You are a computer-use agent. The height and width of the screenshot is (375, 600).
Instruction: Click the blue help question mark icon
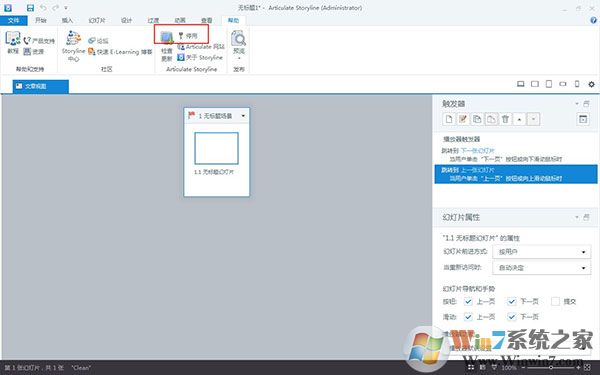tap(593, 20)
